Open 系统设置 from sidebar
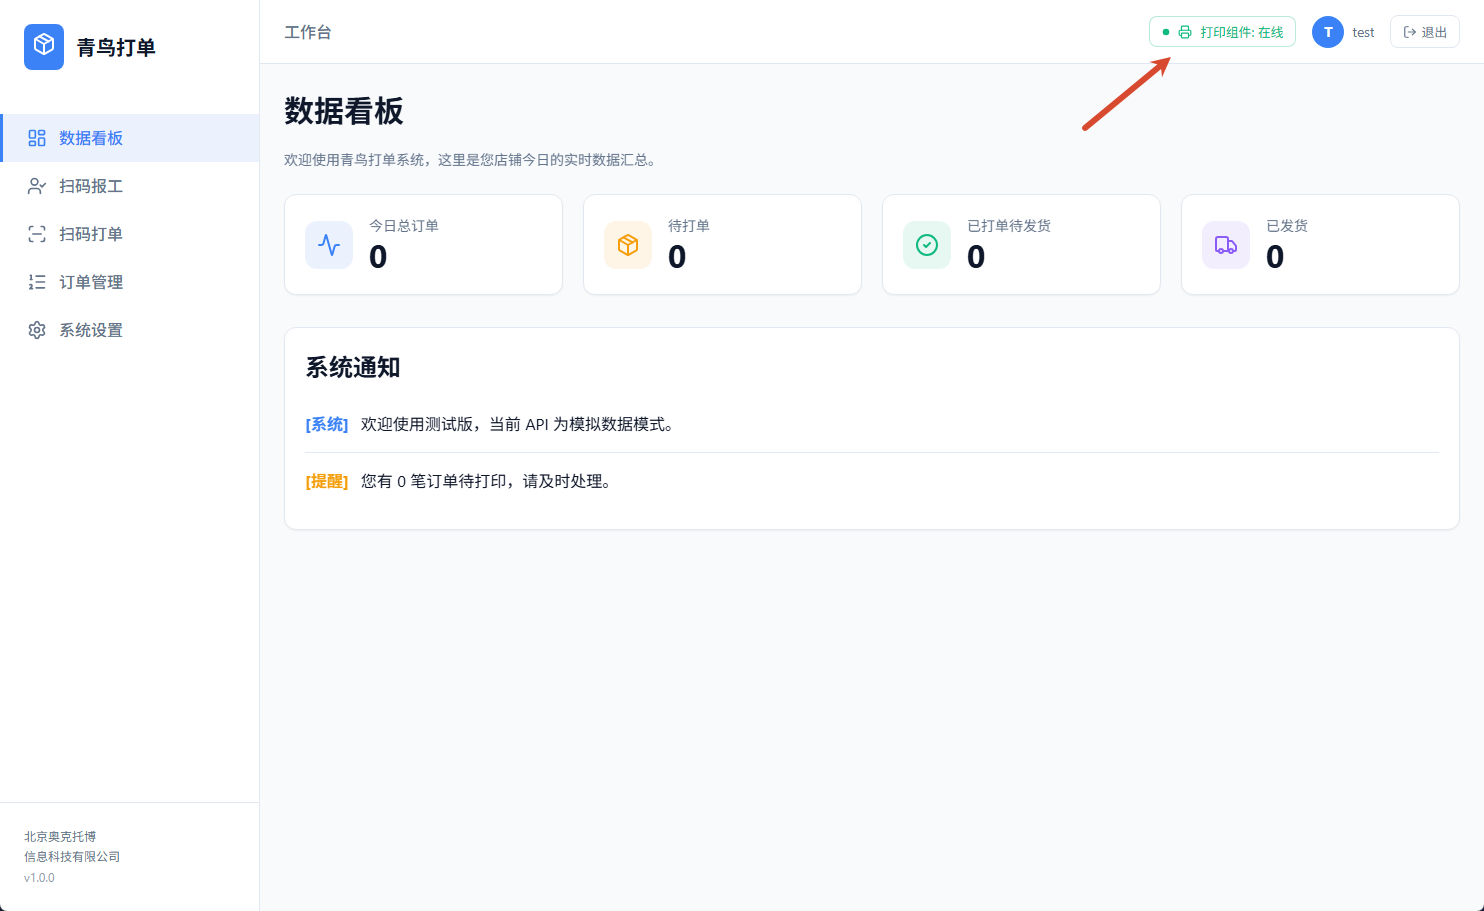The width and height of the screenshot is (1484, 911). click(130, 330)
